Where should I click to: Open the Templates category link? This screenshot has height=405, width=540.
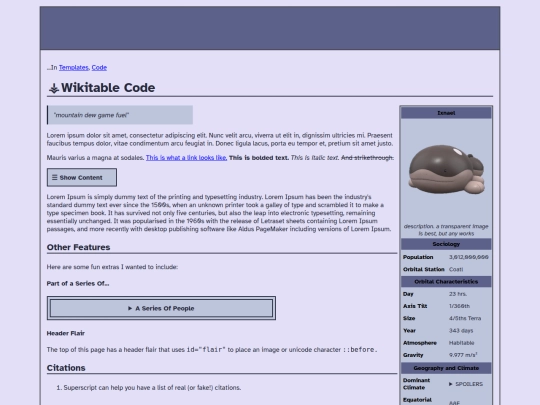coord(74,68)
